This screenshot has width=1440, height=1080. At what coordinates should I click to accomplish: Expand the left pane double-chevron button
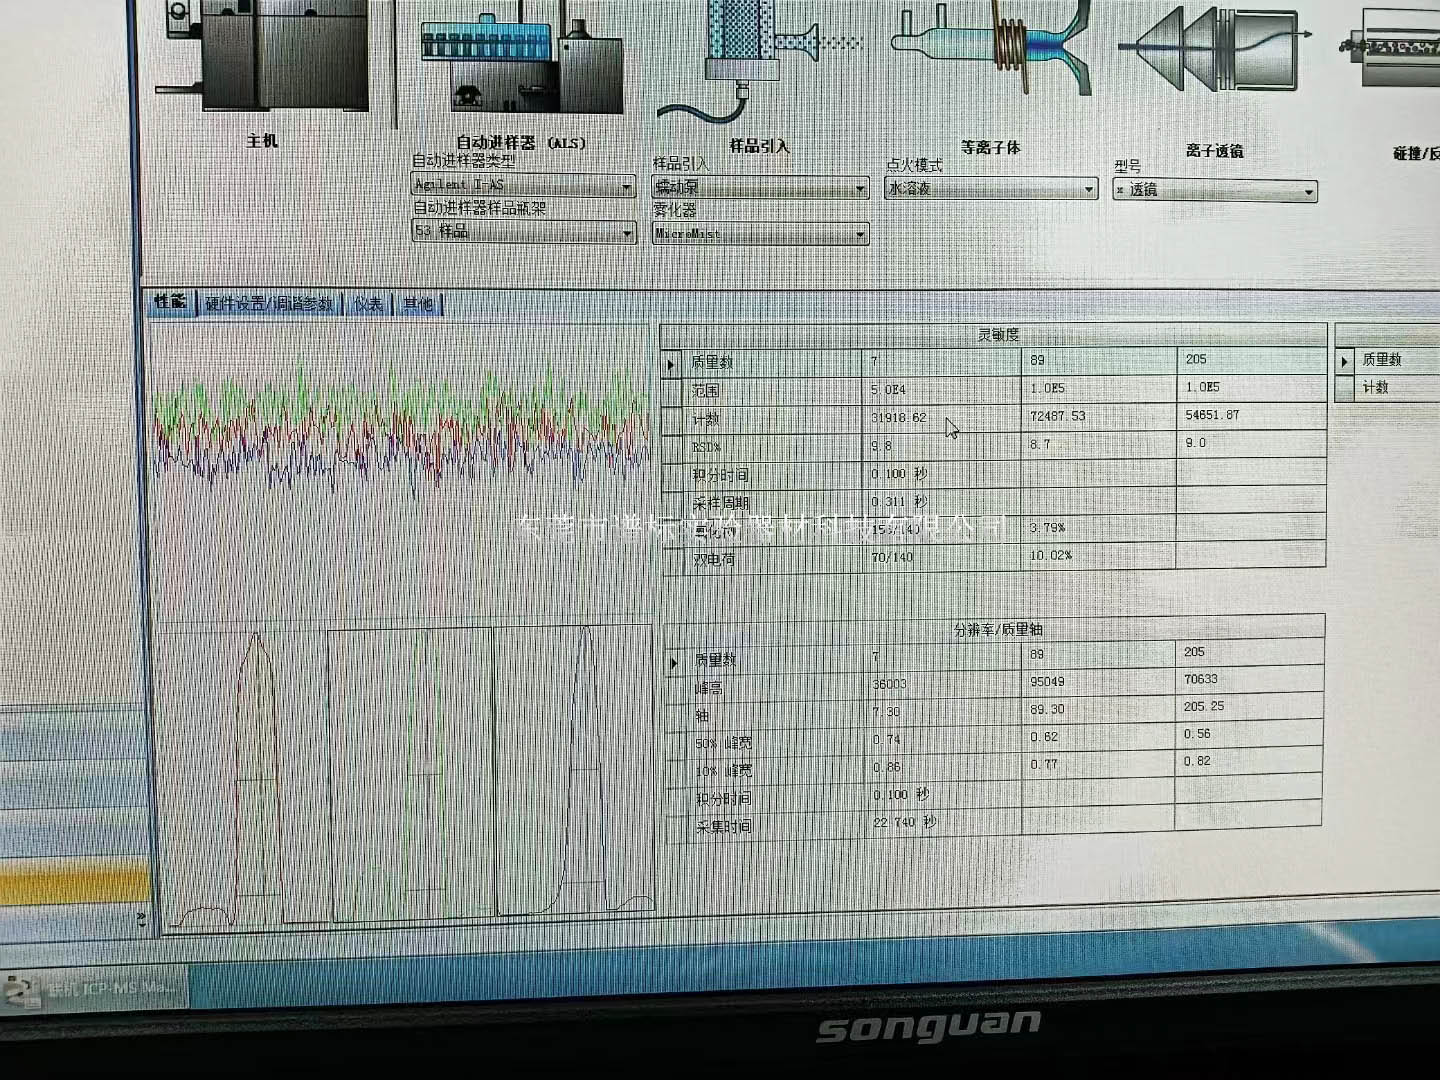[x=141, y=918]
